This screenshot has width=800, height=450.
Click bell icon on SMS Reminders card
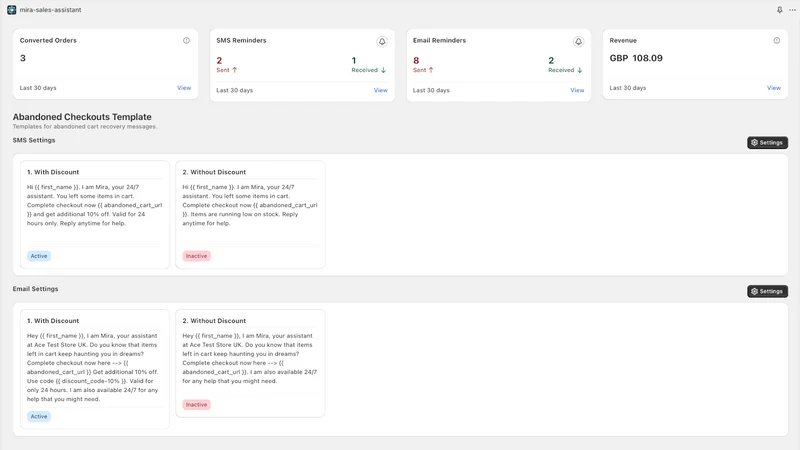point(382,41)
